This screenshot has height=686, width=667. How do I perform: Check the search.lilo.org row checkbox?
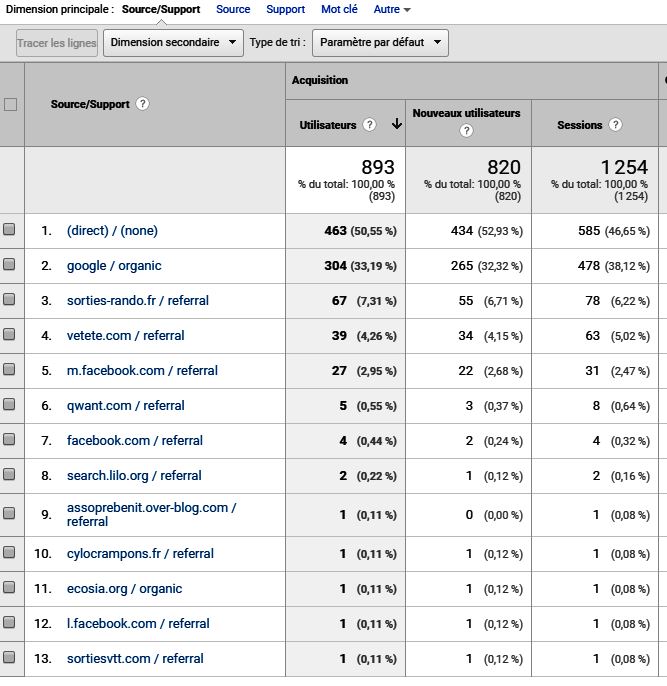click(x=9, y=474)
